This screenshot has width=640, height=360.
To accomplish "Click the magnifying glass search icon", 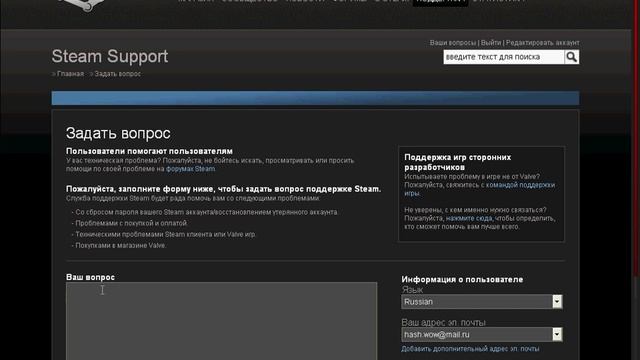I will pos(571,57).
